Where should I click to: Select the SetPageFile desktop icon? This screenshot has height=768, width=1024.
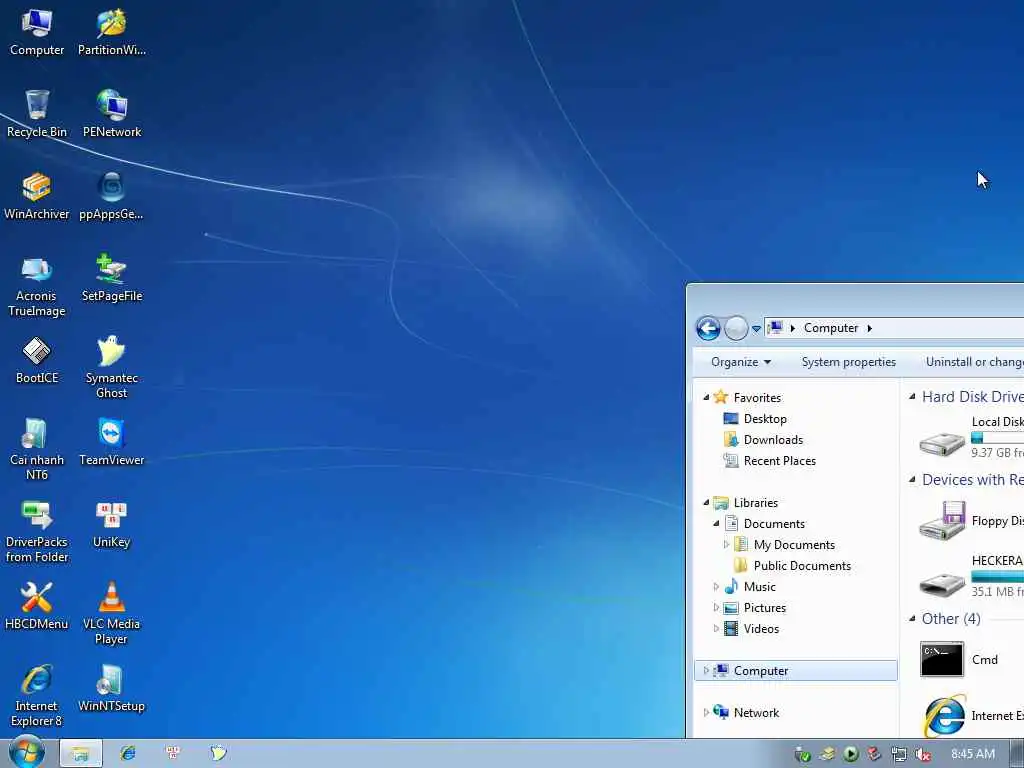[x=112, y=279]
